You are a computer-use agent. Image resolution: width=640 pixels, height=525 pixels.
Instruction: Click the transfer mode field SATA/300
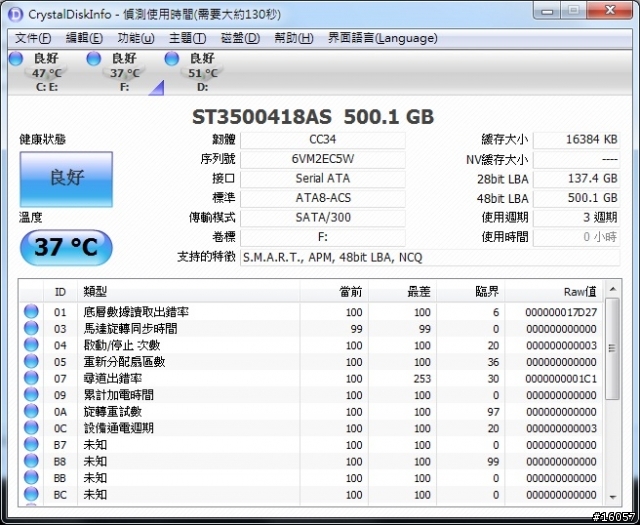322,218
